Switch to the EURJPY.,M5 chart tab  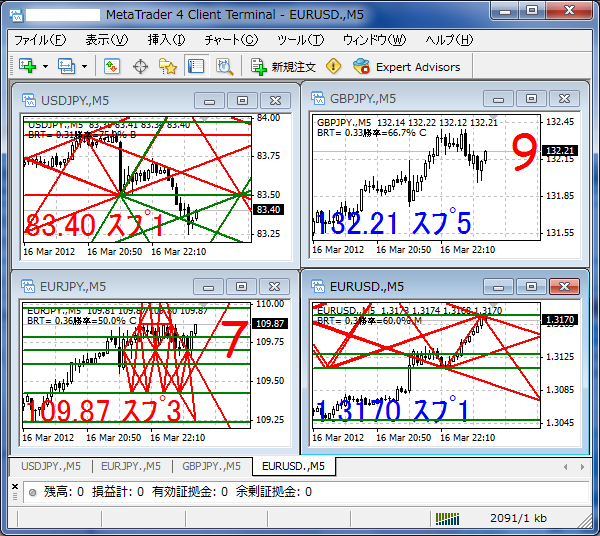tap(130, 466)
